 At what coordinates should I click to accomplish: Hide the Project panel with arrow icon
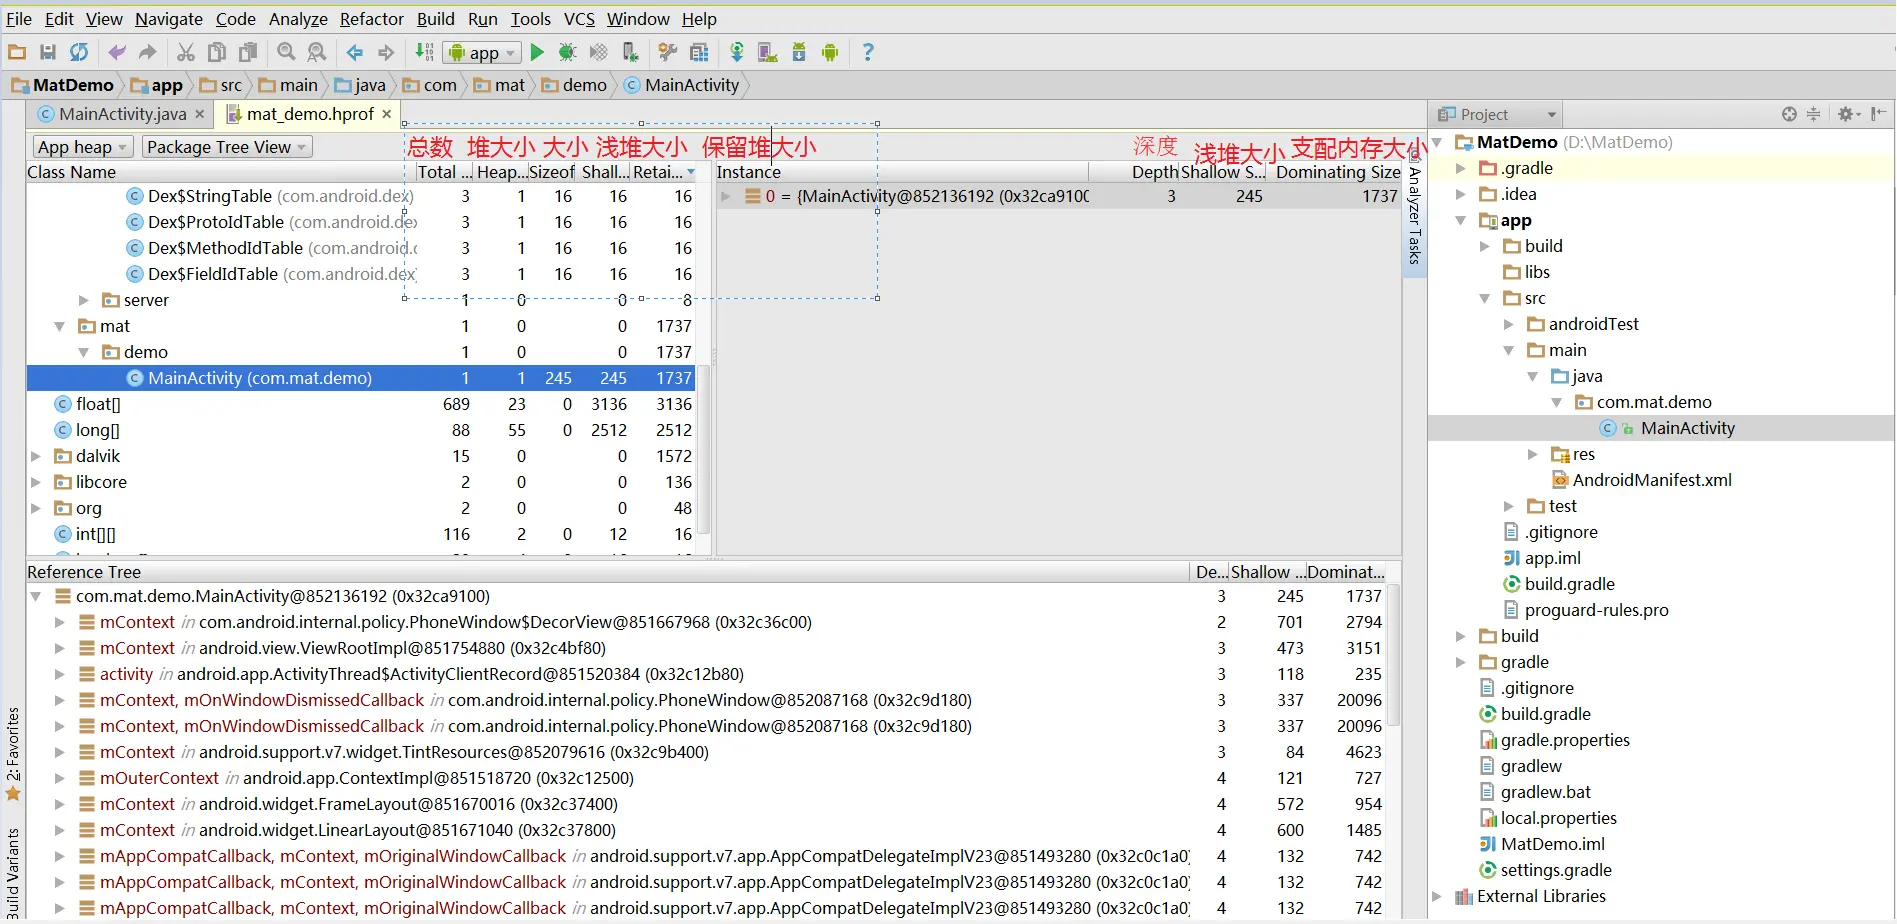(x=1878, y=114)
